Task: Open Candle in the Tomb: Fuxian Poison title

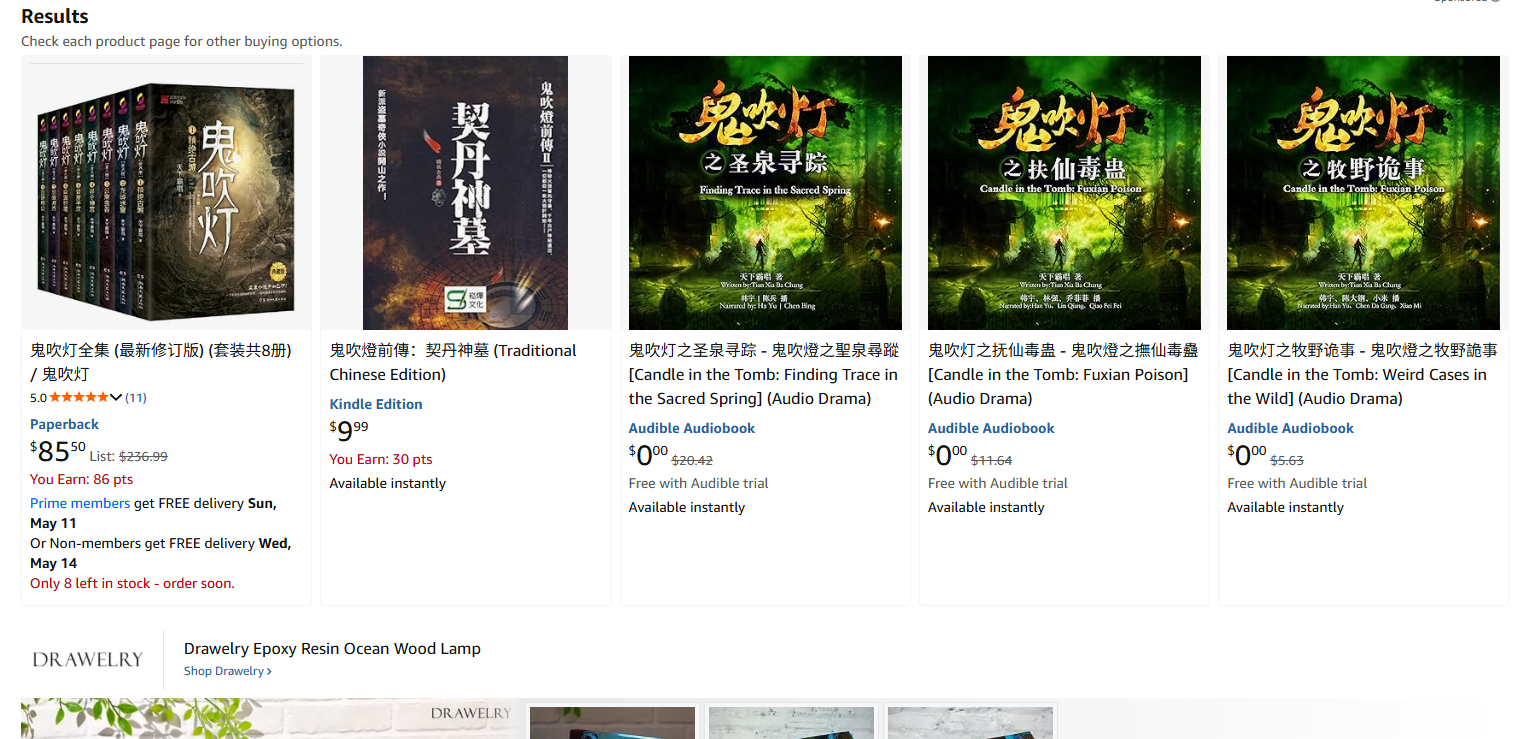Action: [x=1063, y=374]
